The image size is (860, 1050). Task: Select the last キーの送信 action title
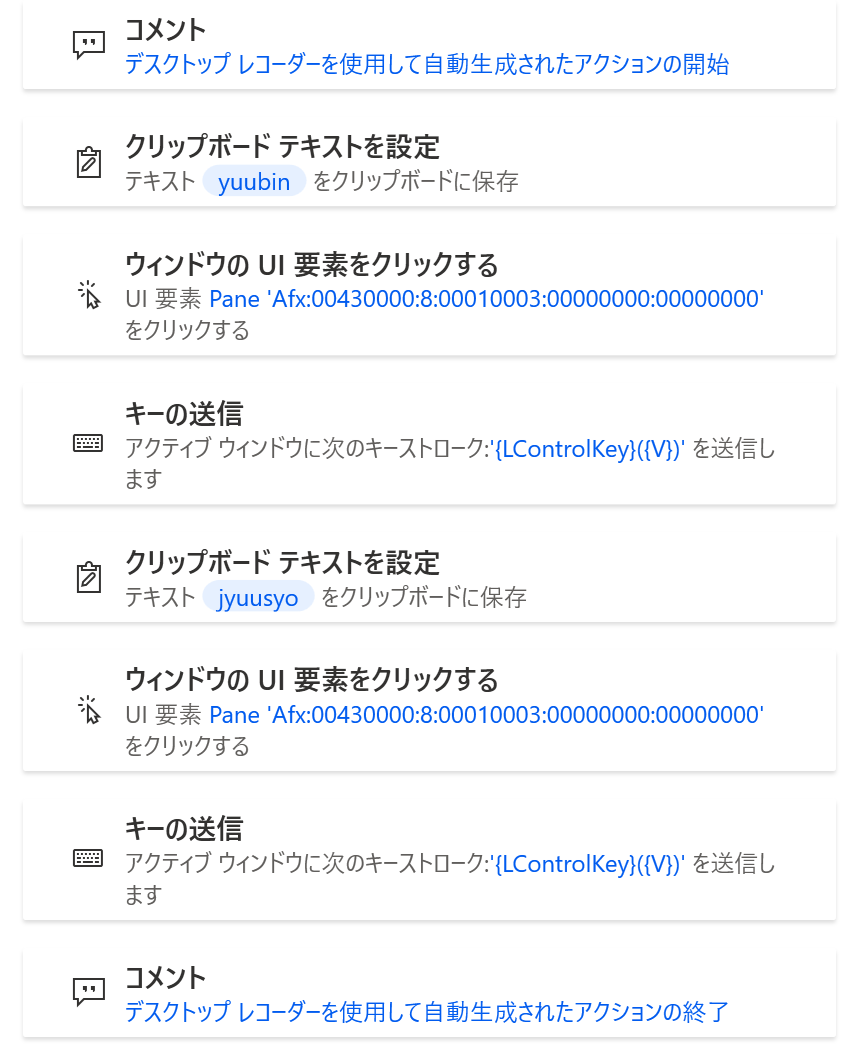[x=184, y=829]
